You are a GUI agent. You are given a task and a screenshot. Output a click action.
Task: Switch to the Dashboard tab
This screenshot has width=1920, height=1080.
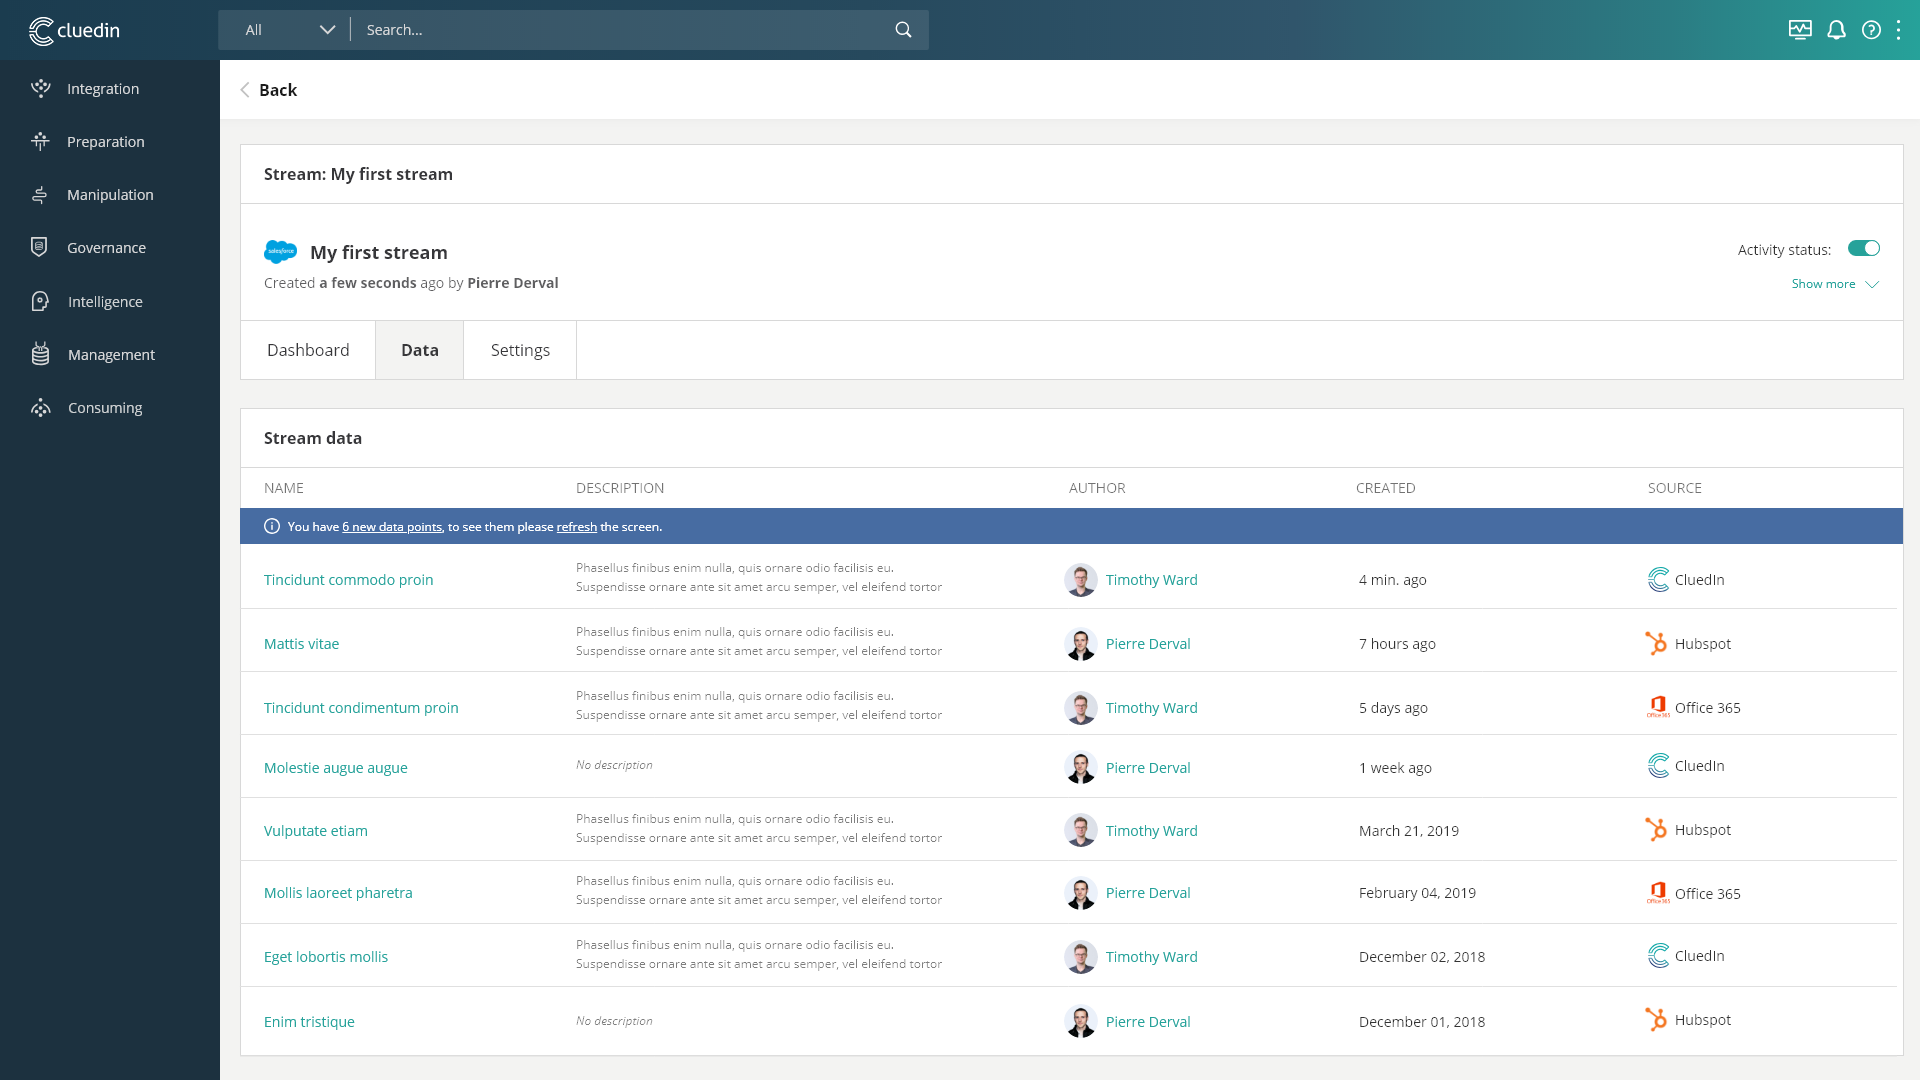coord(308,350)
